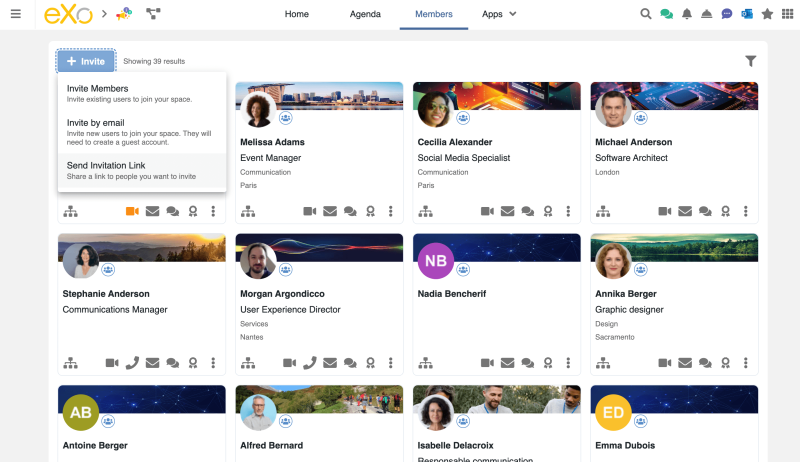Open the green chat bubbles icon
Image resolution: width=800 pixels, height=462 pixels.
[x=666, y=14]
